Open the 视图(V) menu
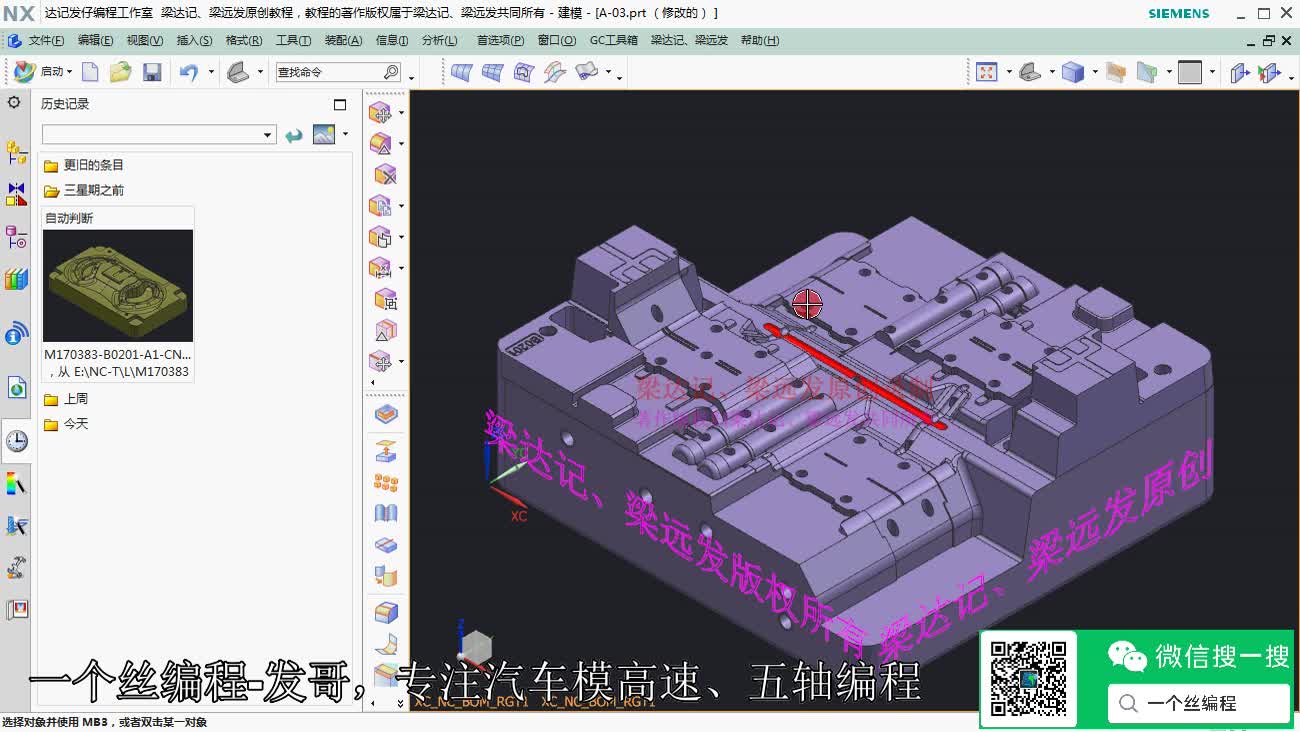Screen dimensions: 1300x732 [145, 41]
